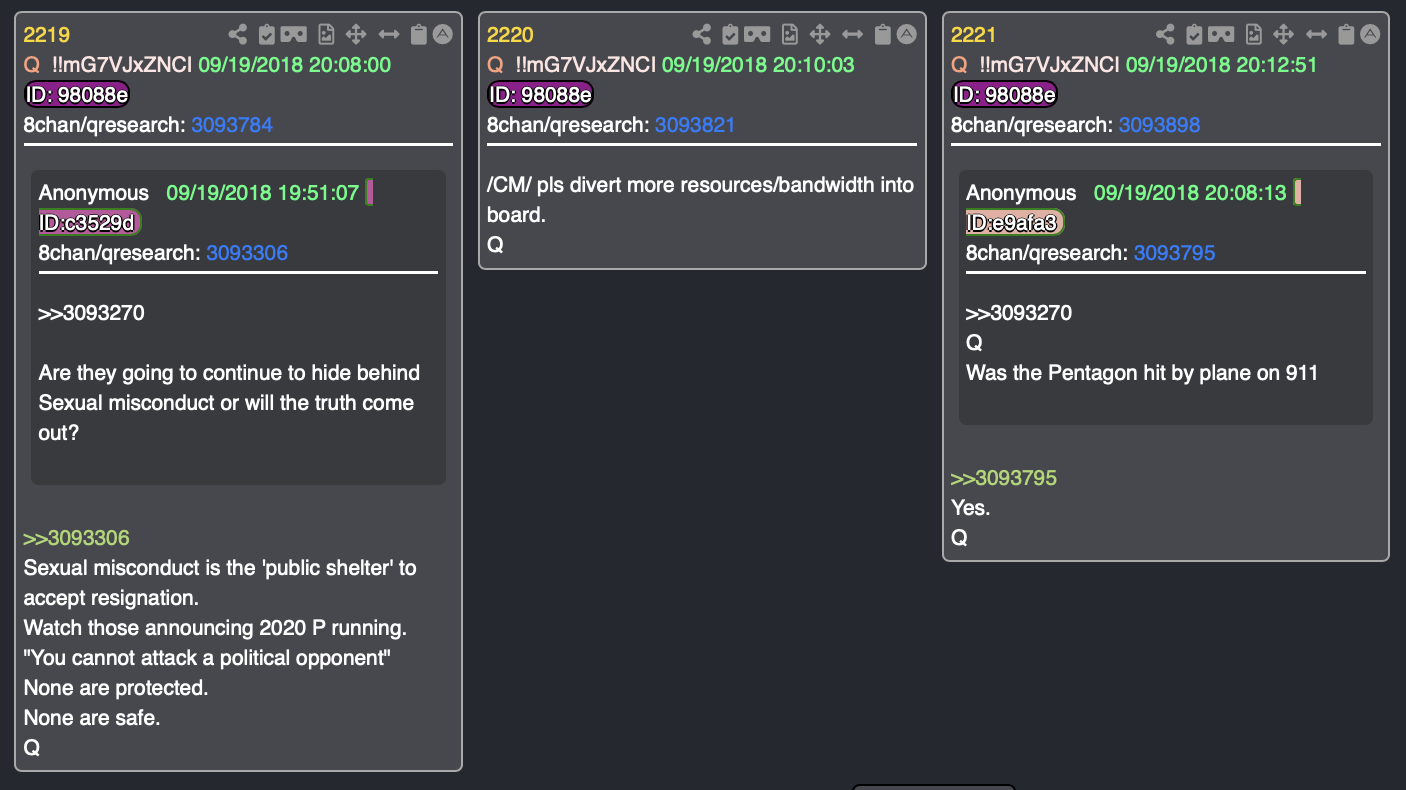Open 8chan thread link 3093821
Viewport: 1406px width, 790px height.
(695, 125)
